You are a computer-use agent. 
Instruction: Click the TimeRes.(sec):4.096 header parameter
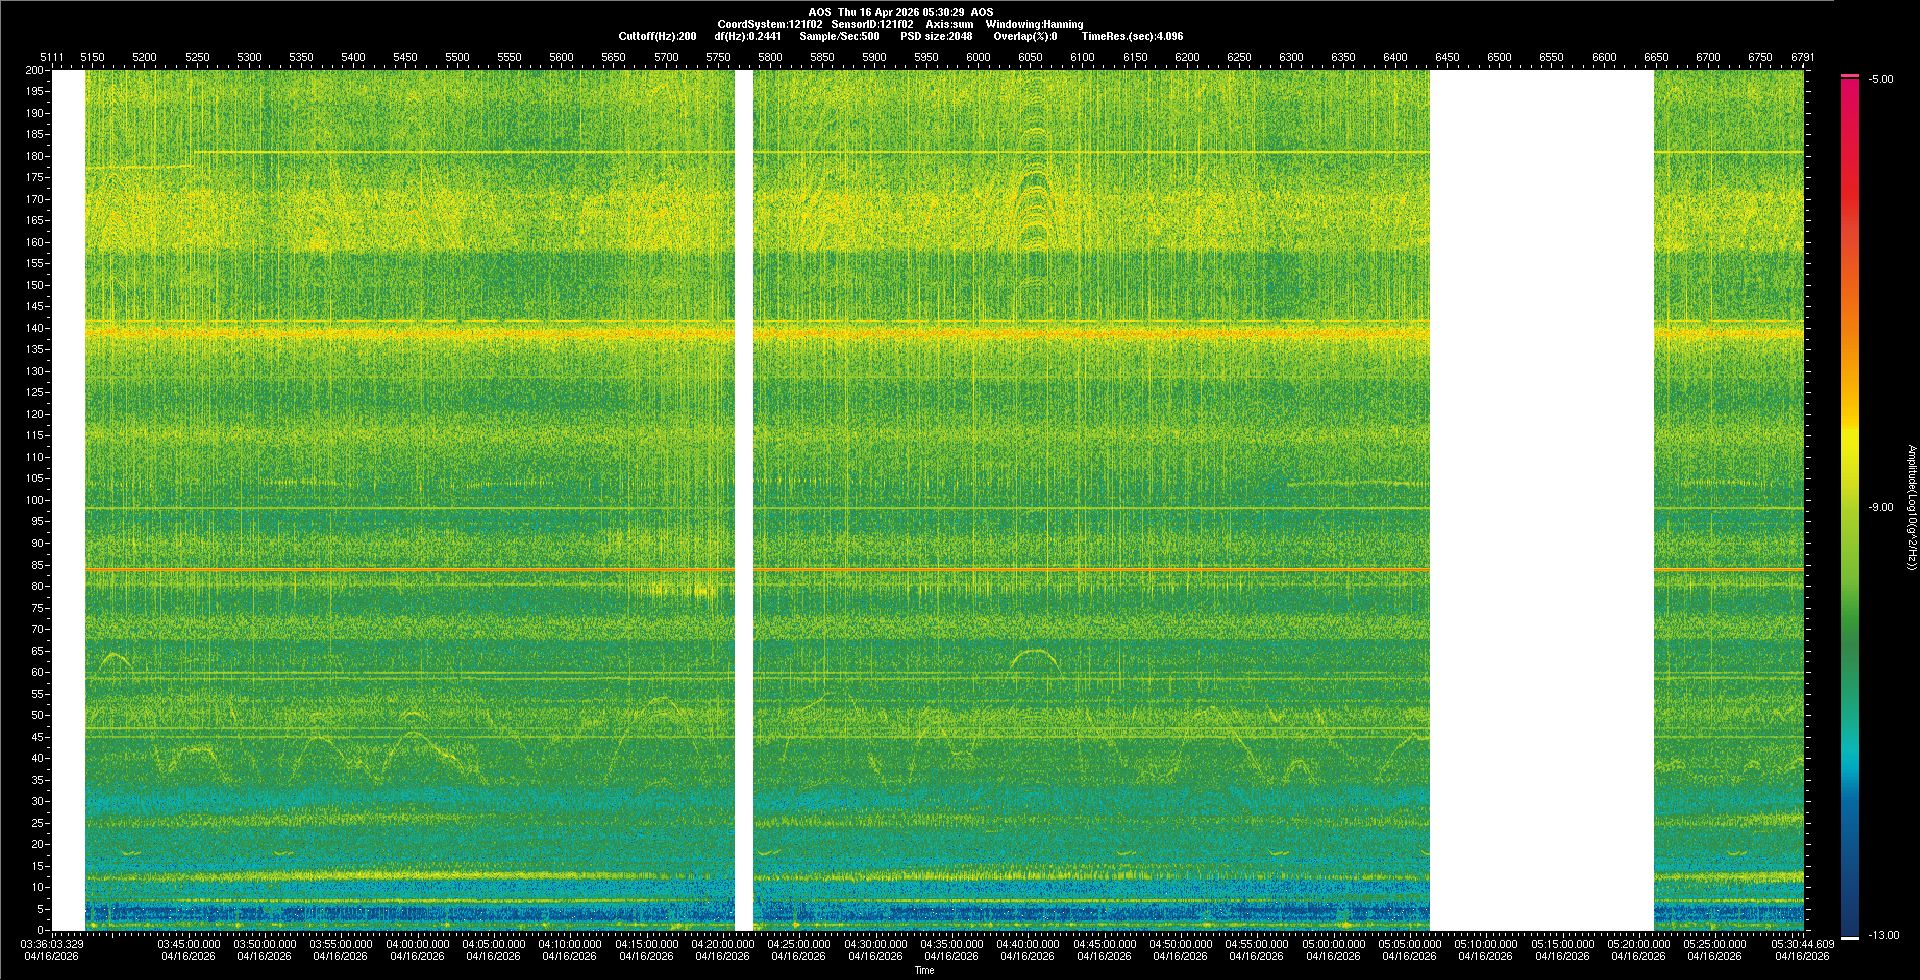click(1132, 37)
